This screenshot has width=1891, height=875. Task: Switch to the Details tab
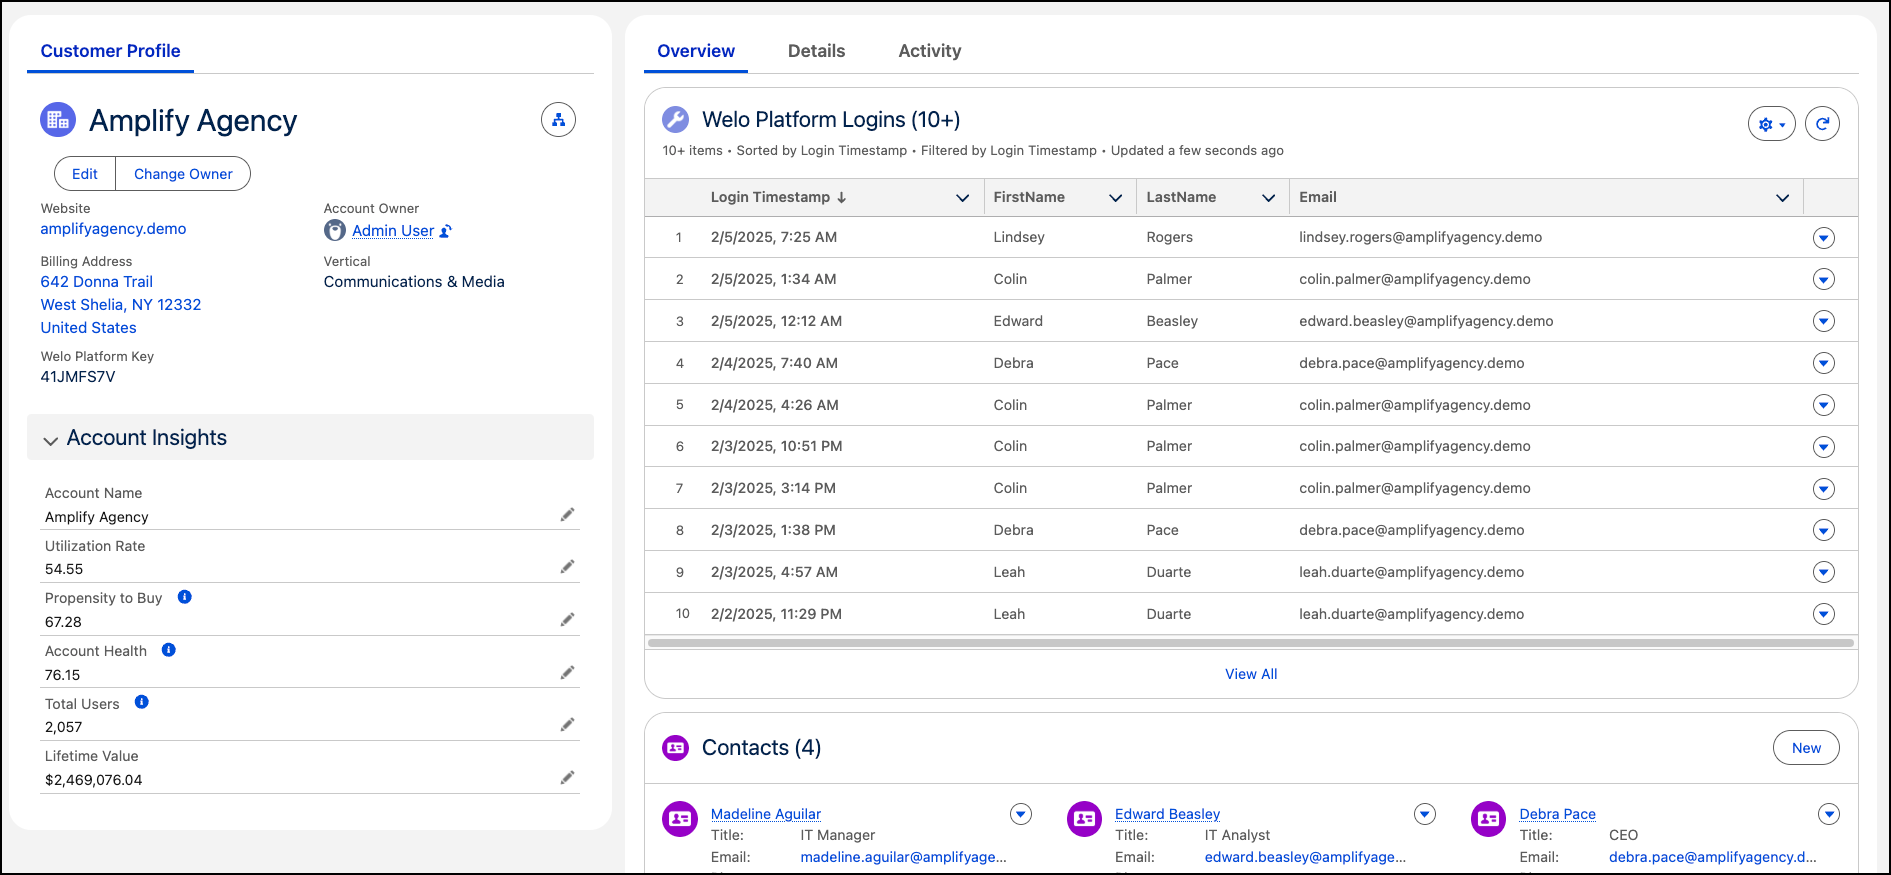pyautogui.click(x=816, y=51)
